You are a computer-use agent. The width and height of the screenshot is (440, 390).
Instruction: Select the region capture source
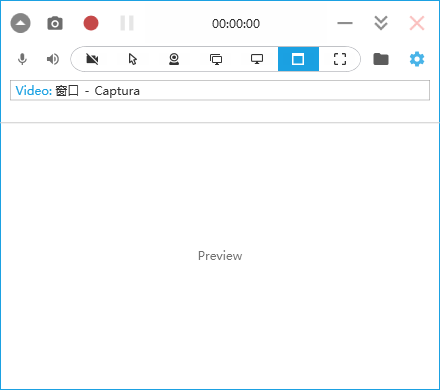(x=340, y=59)
